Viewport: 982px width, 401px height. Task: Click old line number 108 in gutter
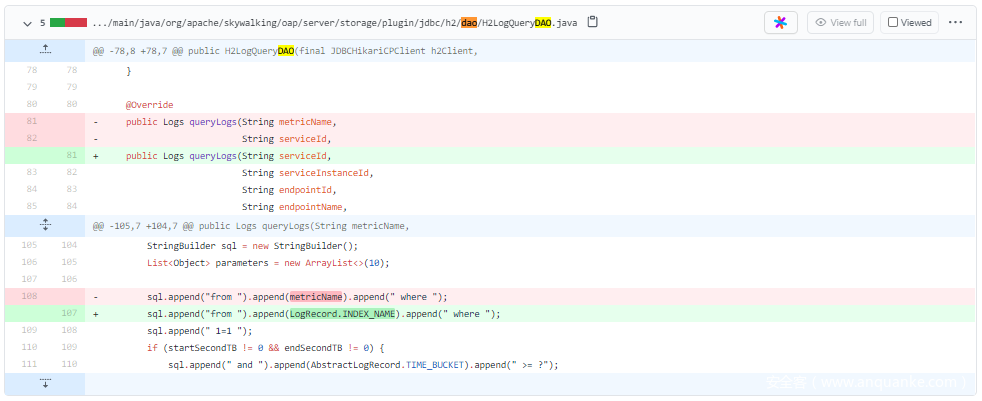pos(31,297)
